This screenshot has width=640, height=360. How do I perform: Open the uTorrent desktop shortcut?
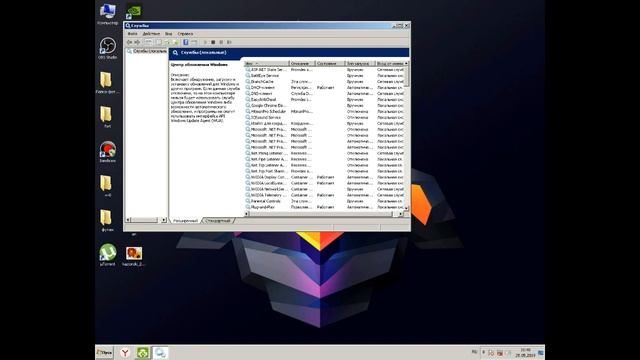coord(108,255)
